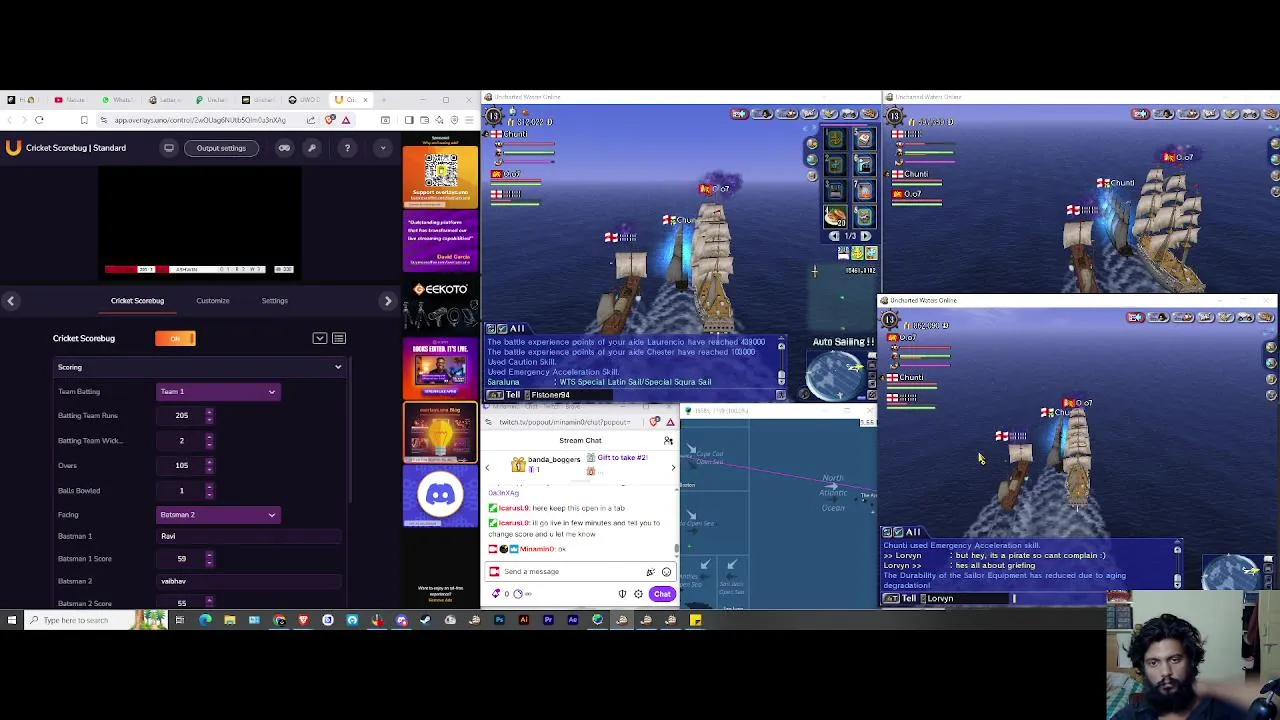Click the wrench tool icon in overlays.uno header
This screenshot has width=1280, height=720.
[312, 148]
